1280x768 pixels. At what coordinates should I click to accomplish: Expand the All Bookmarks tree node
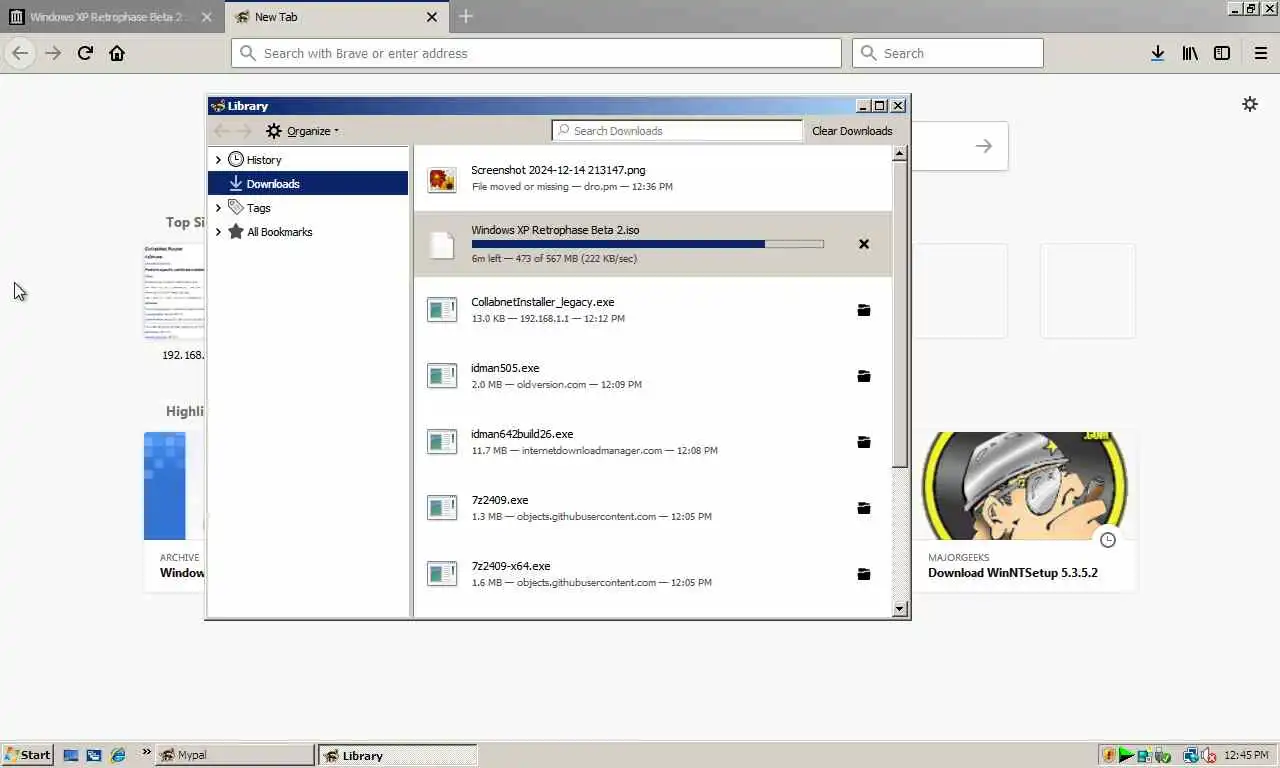[218, 231]
